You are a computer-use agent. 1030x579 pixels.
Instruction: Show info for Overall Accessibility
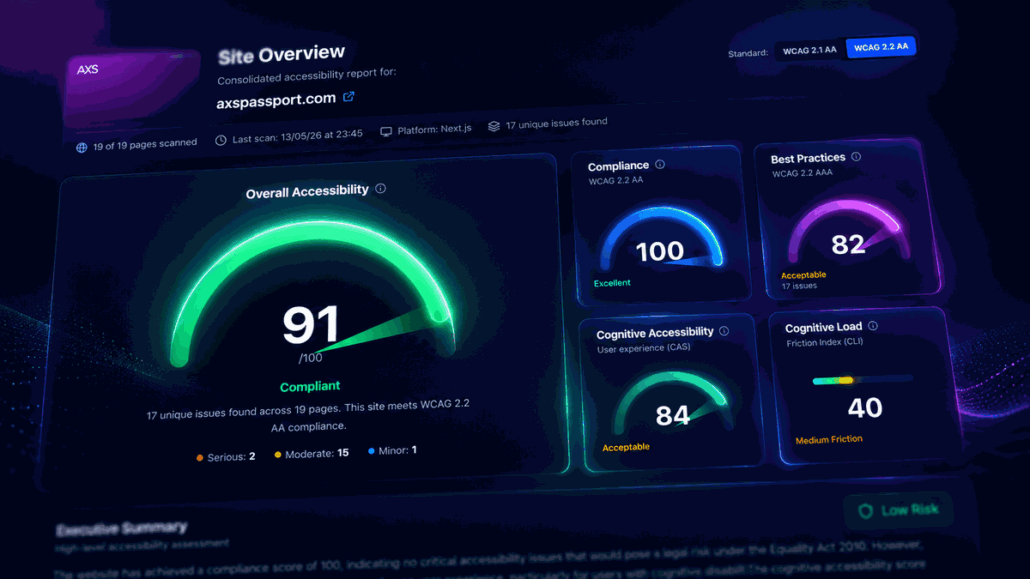380,189
